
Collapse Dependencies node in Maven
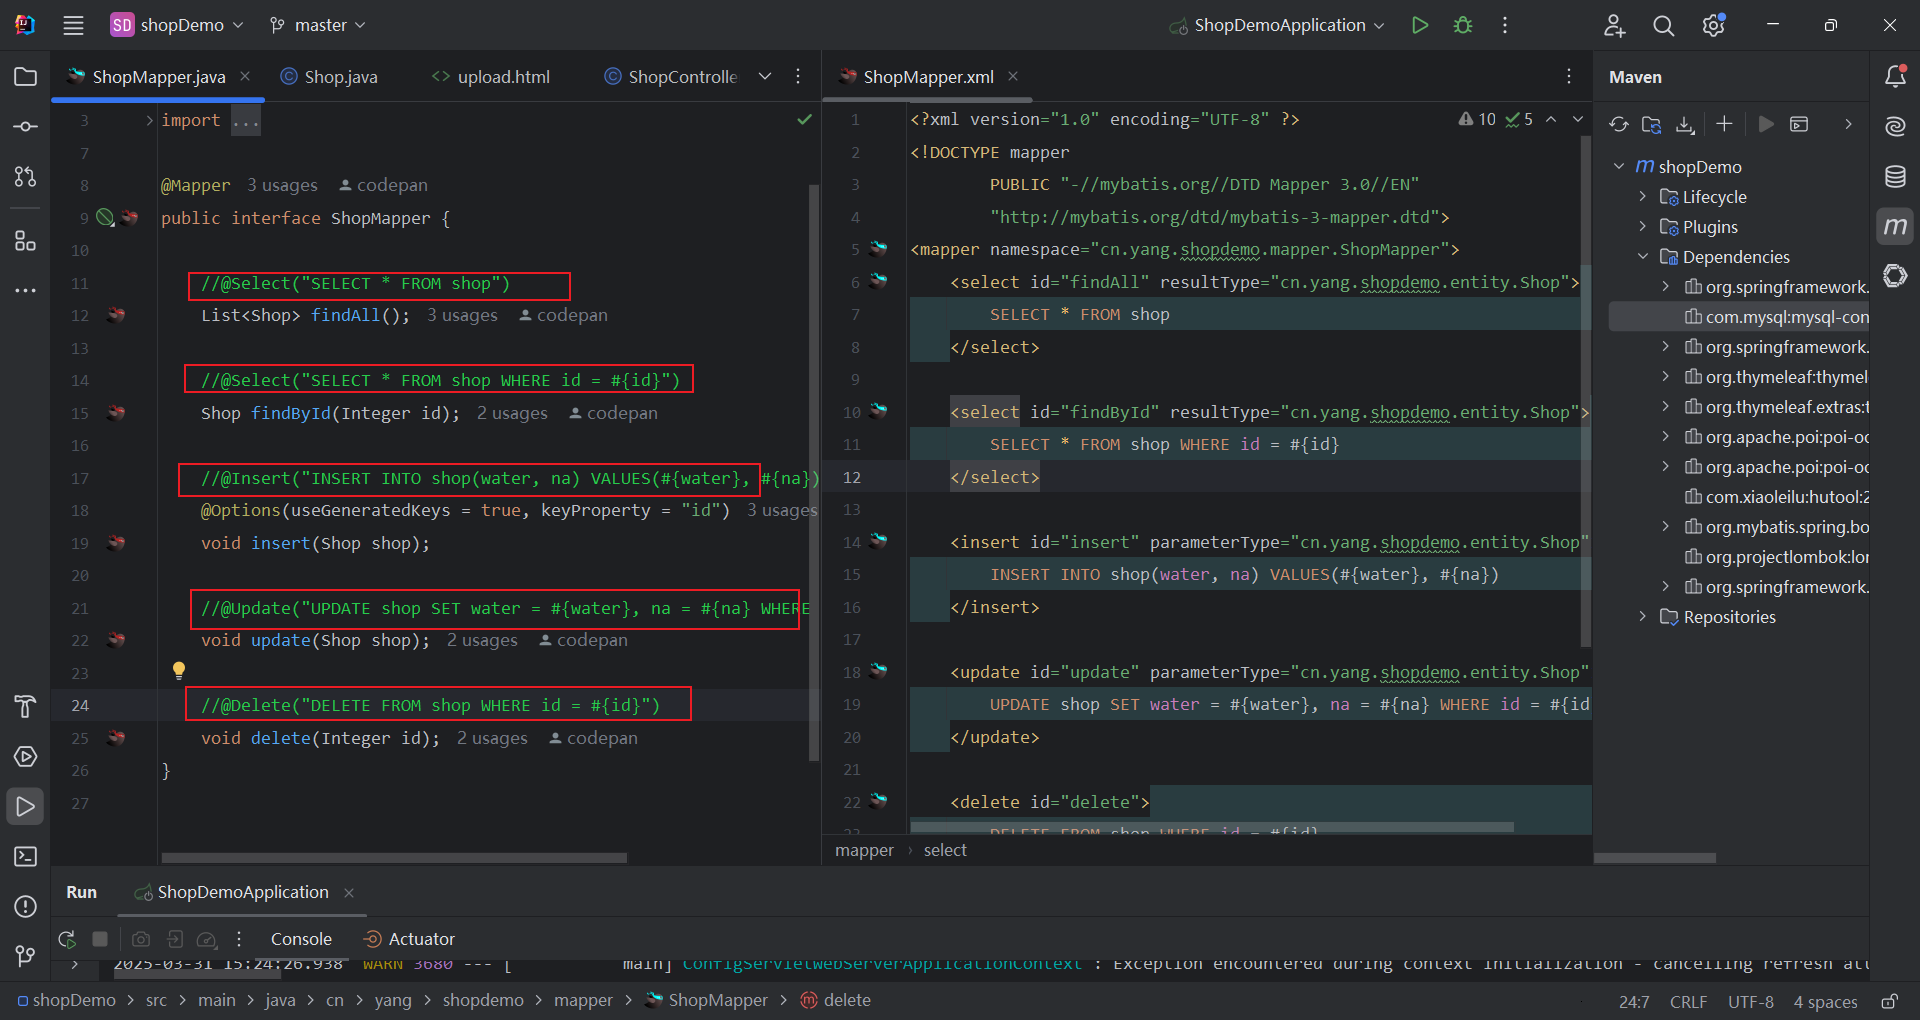click(1643, 257)
